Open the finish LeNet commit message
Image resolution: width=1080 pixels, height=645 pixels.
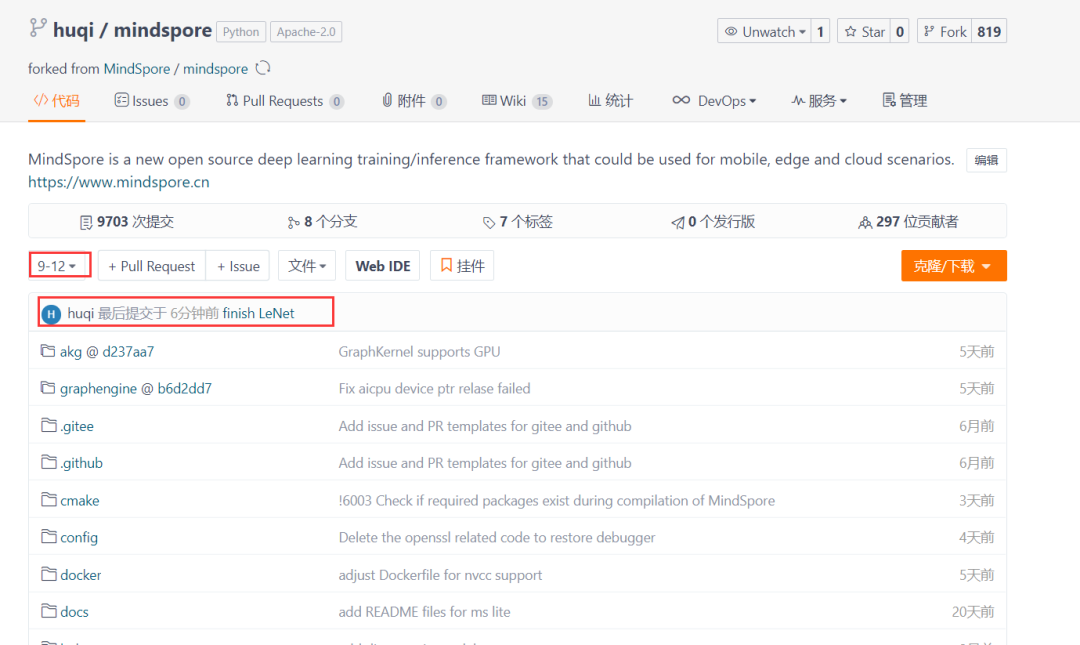point(258,313)
